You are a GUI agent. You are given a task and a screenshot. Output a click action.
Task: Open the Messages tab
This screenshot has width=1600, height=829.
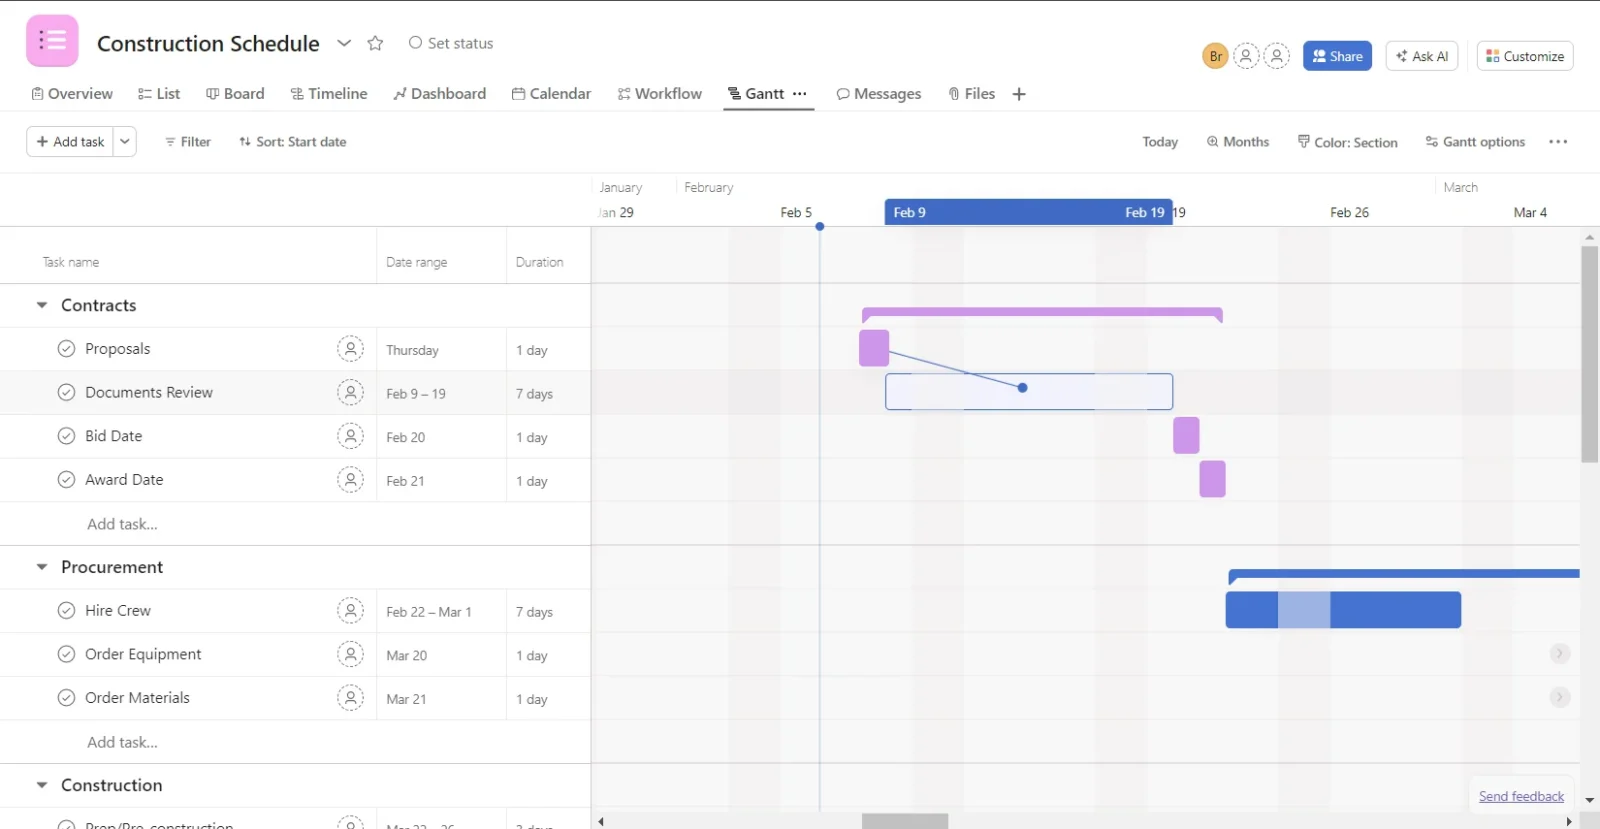tap(879, 94)
